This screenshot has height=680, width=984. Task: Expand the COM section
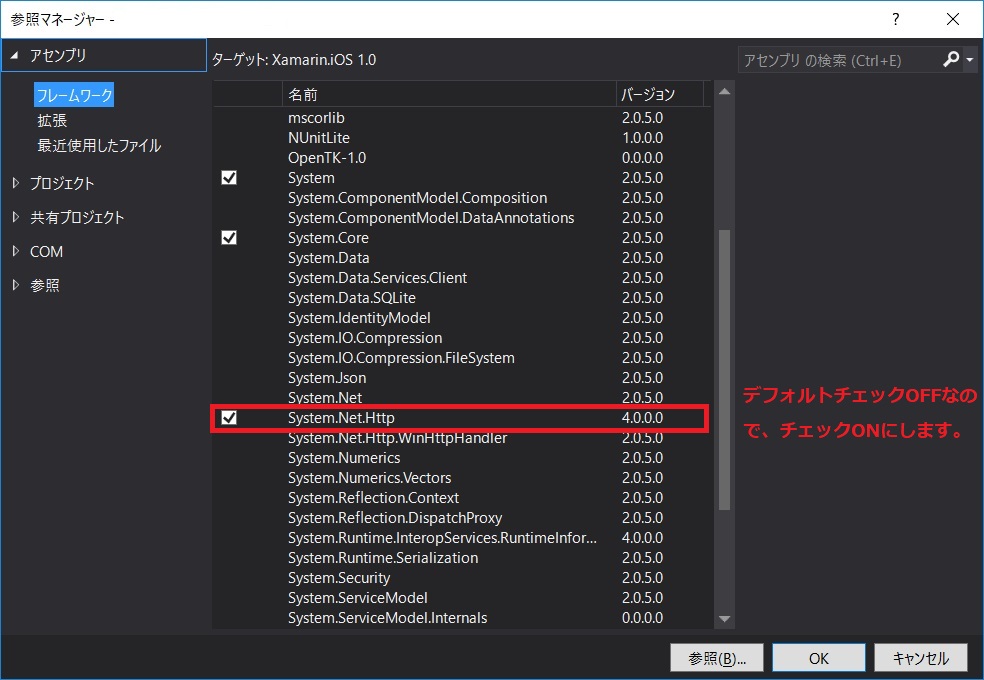16,251
